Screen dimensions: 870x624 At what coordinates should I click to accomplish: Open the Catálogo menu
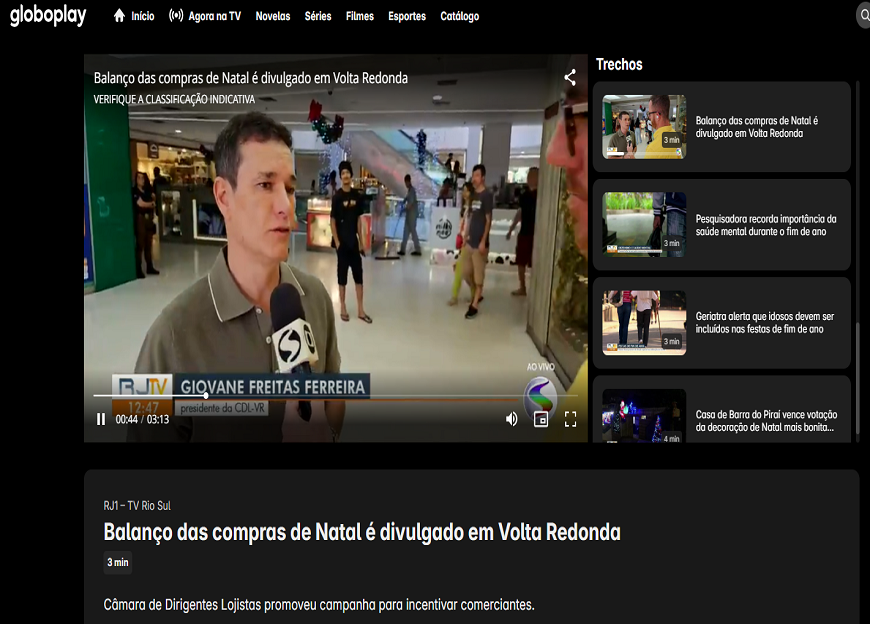pyautogui.click(x=459, y=16)
